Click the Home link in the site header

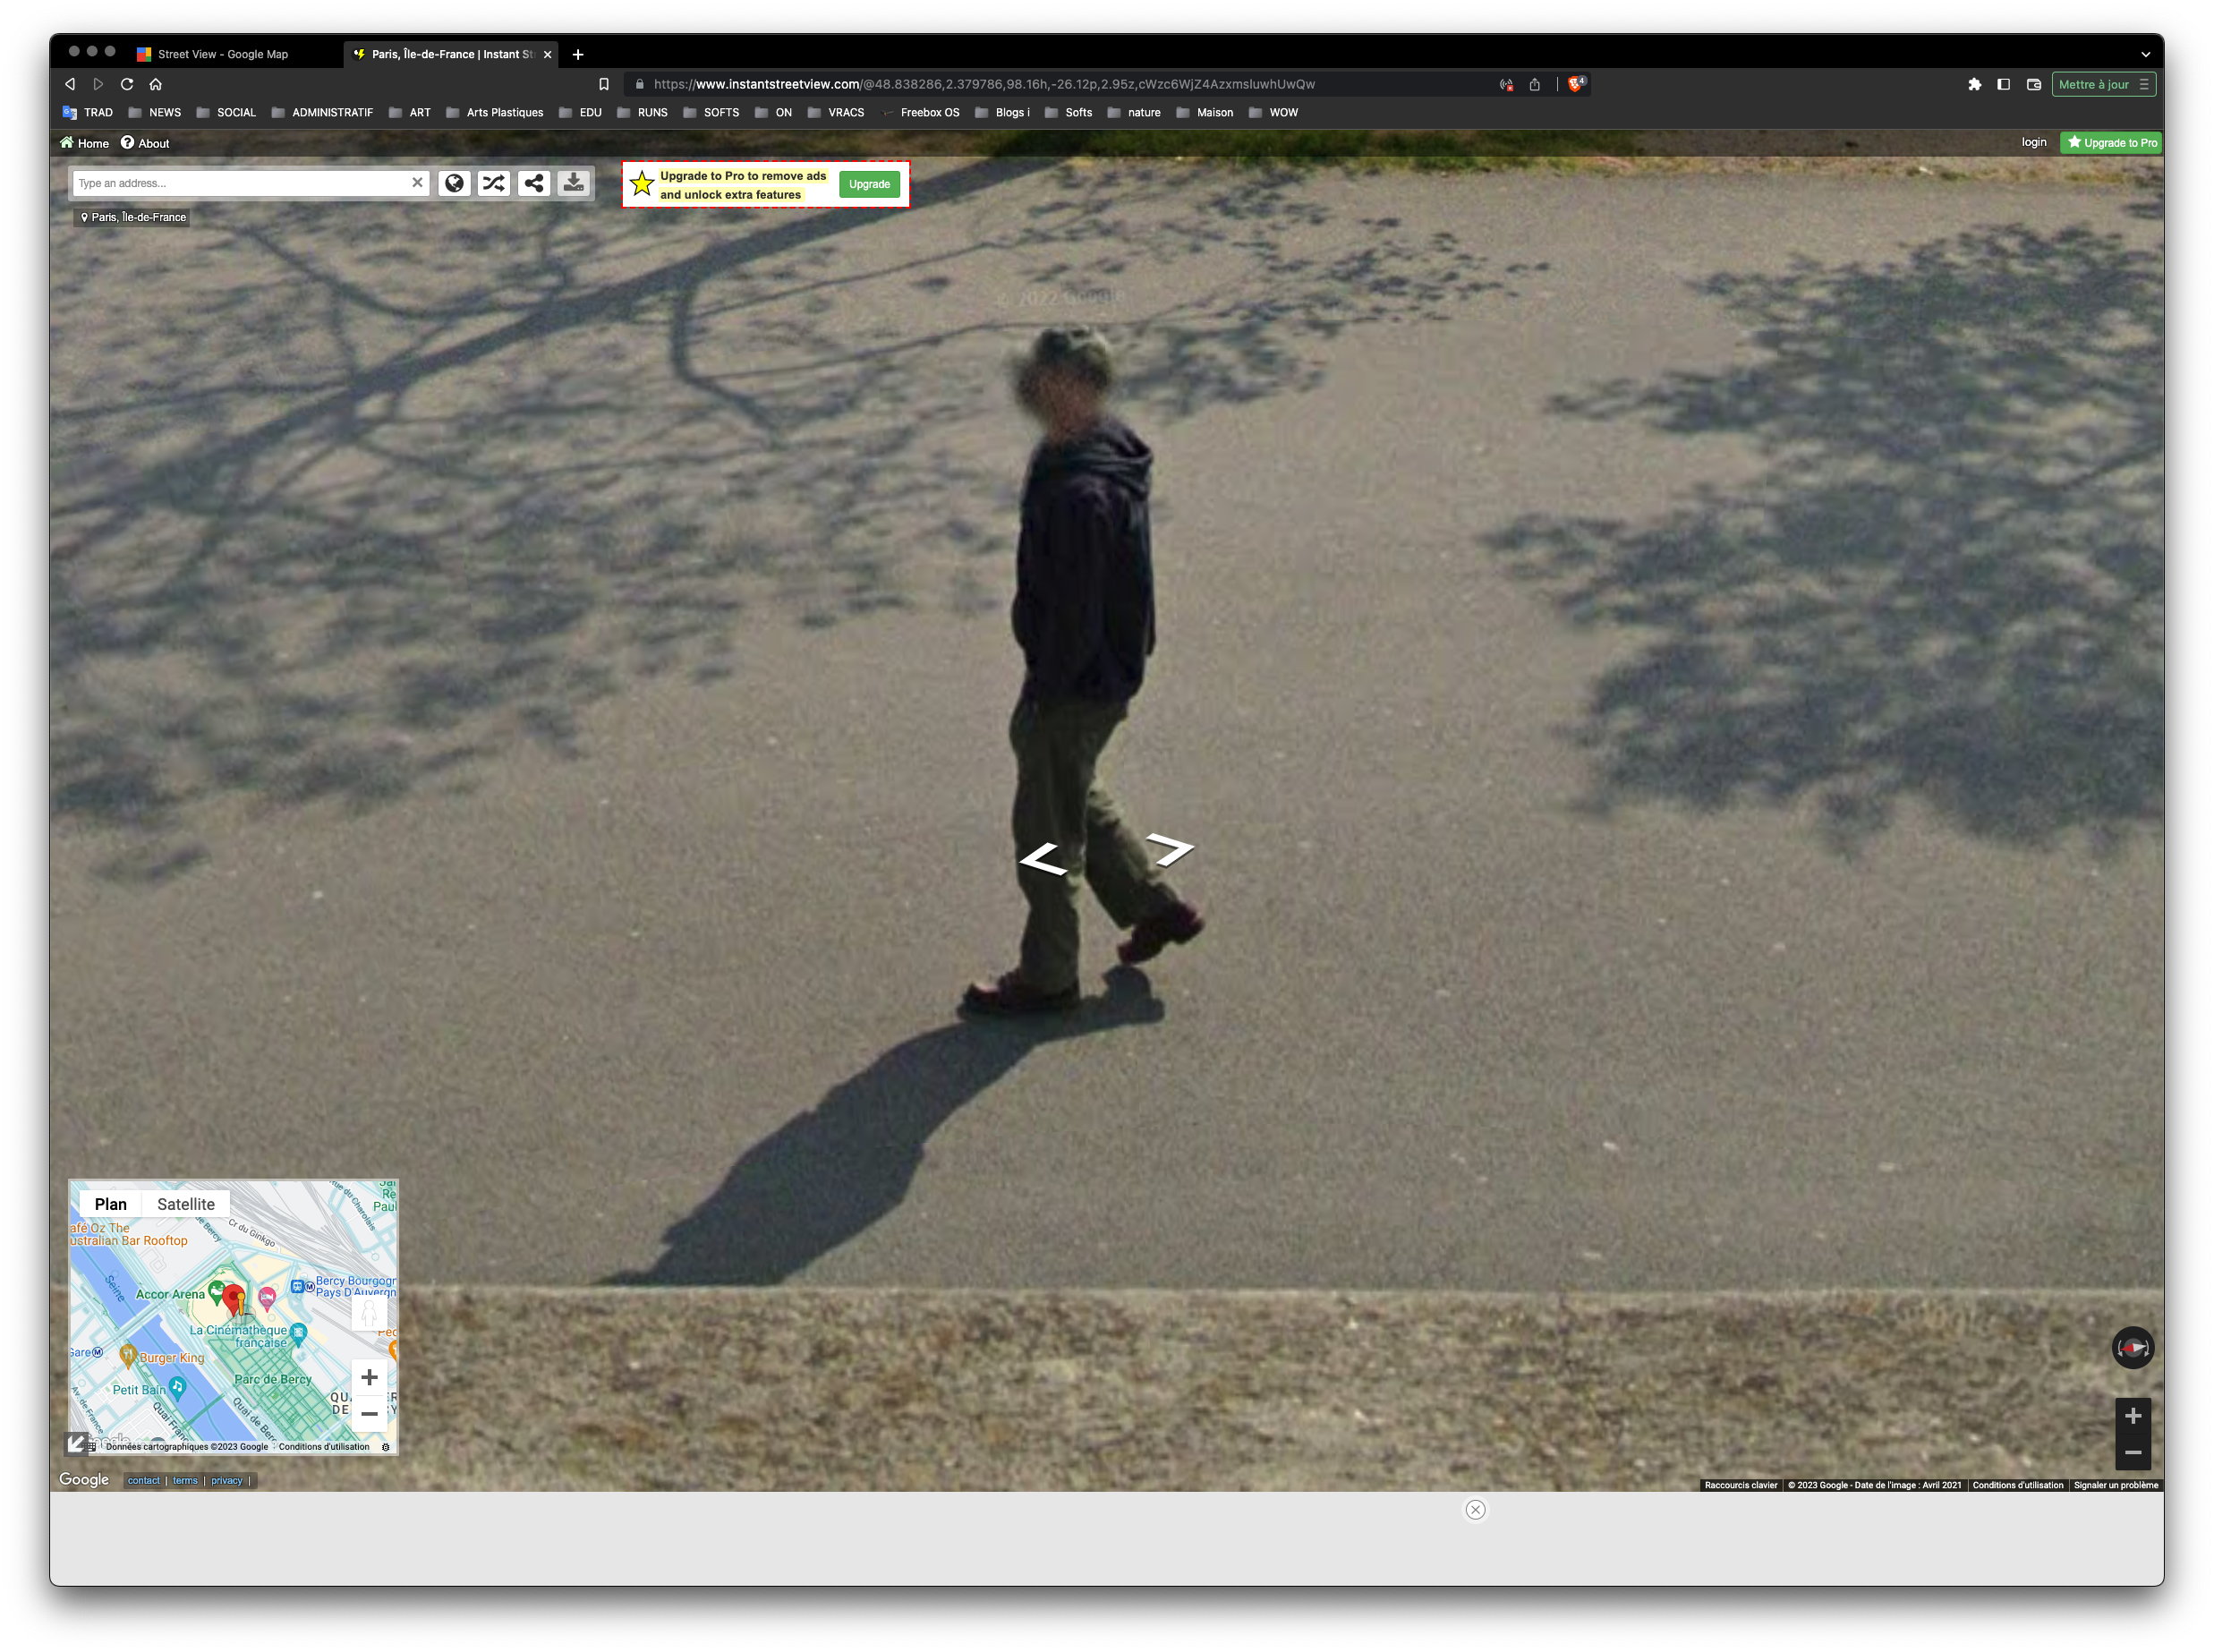click(84, 143)
